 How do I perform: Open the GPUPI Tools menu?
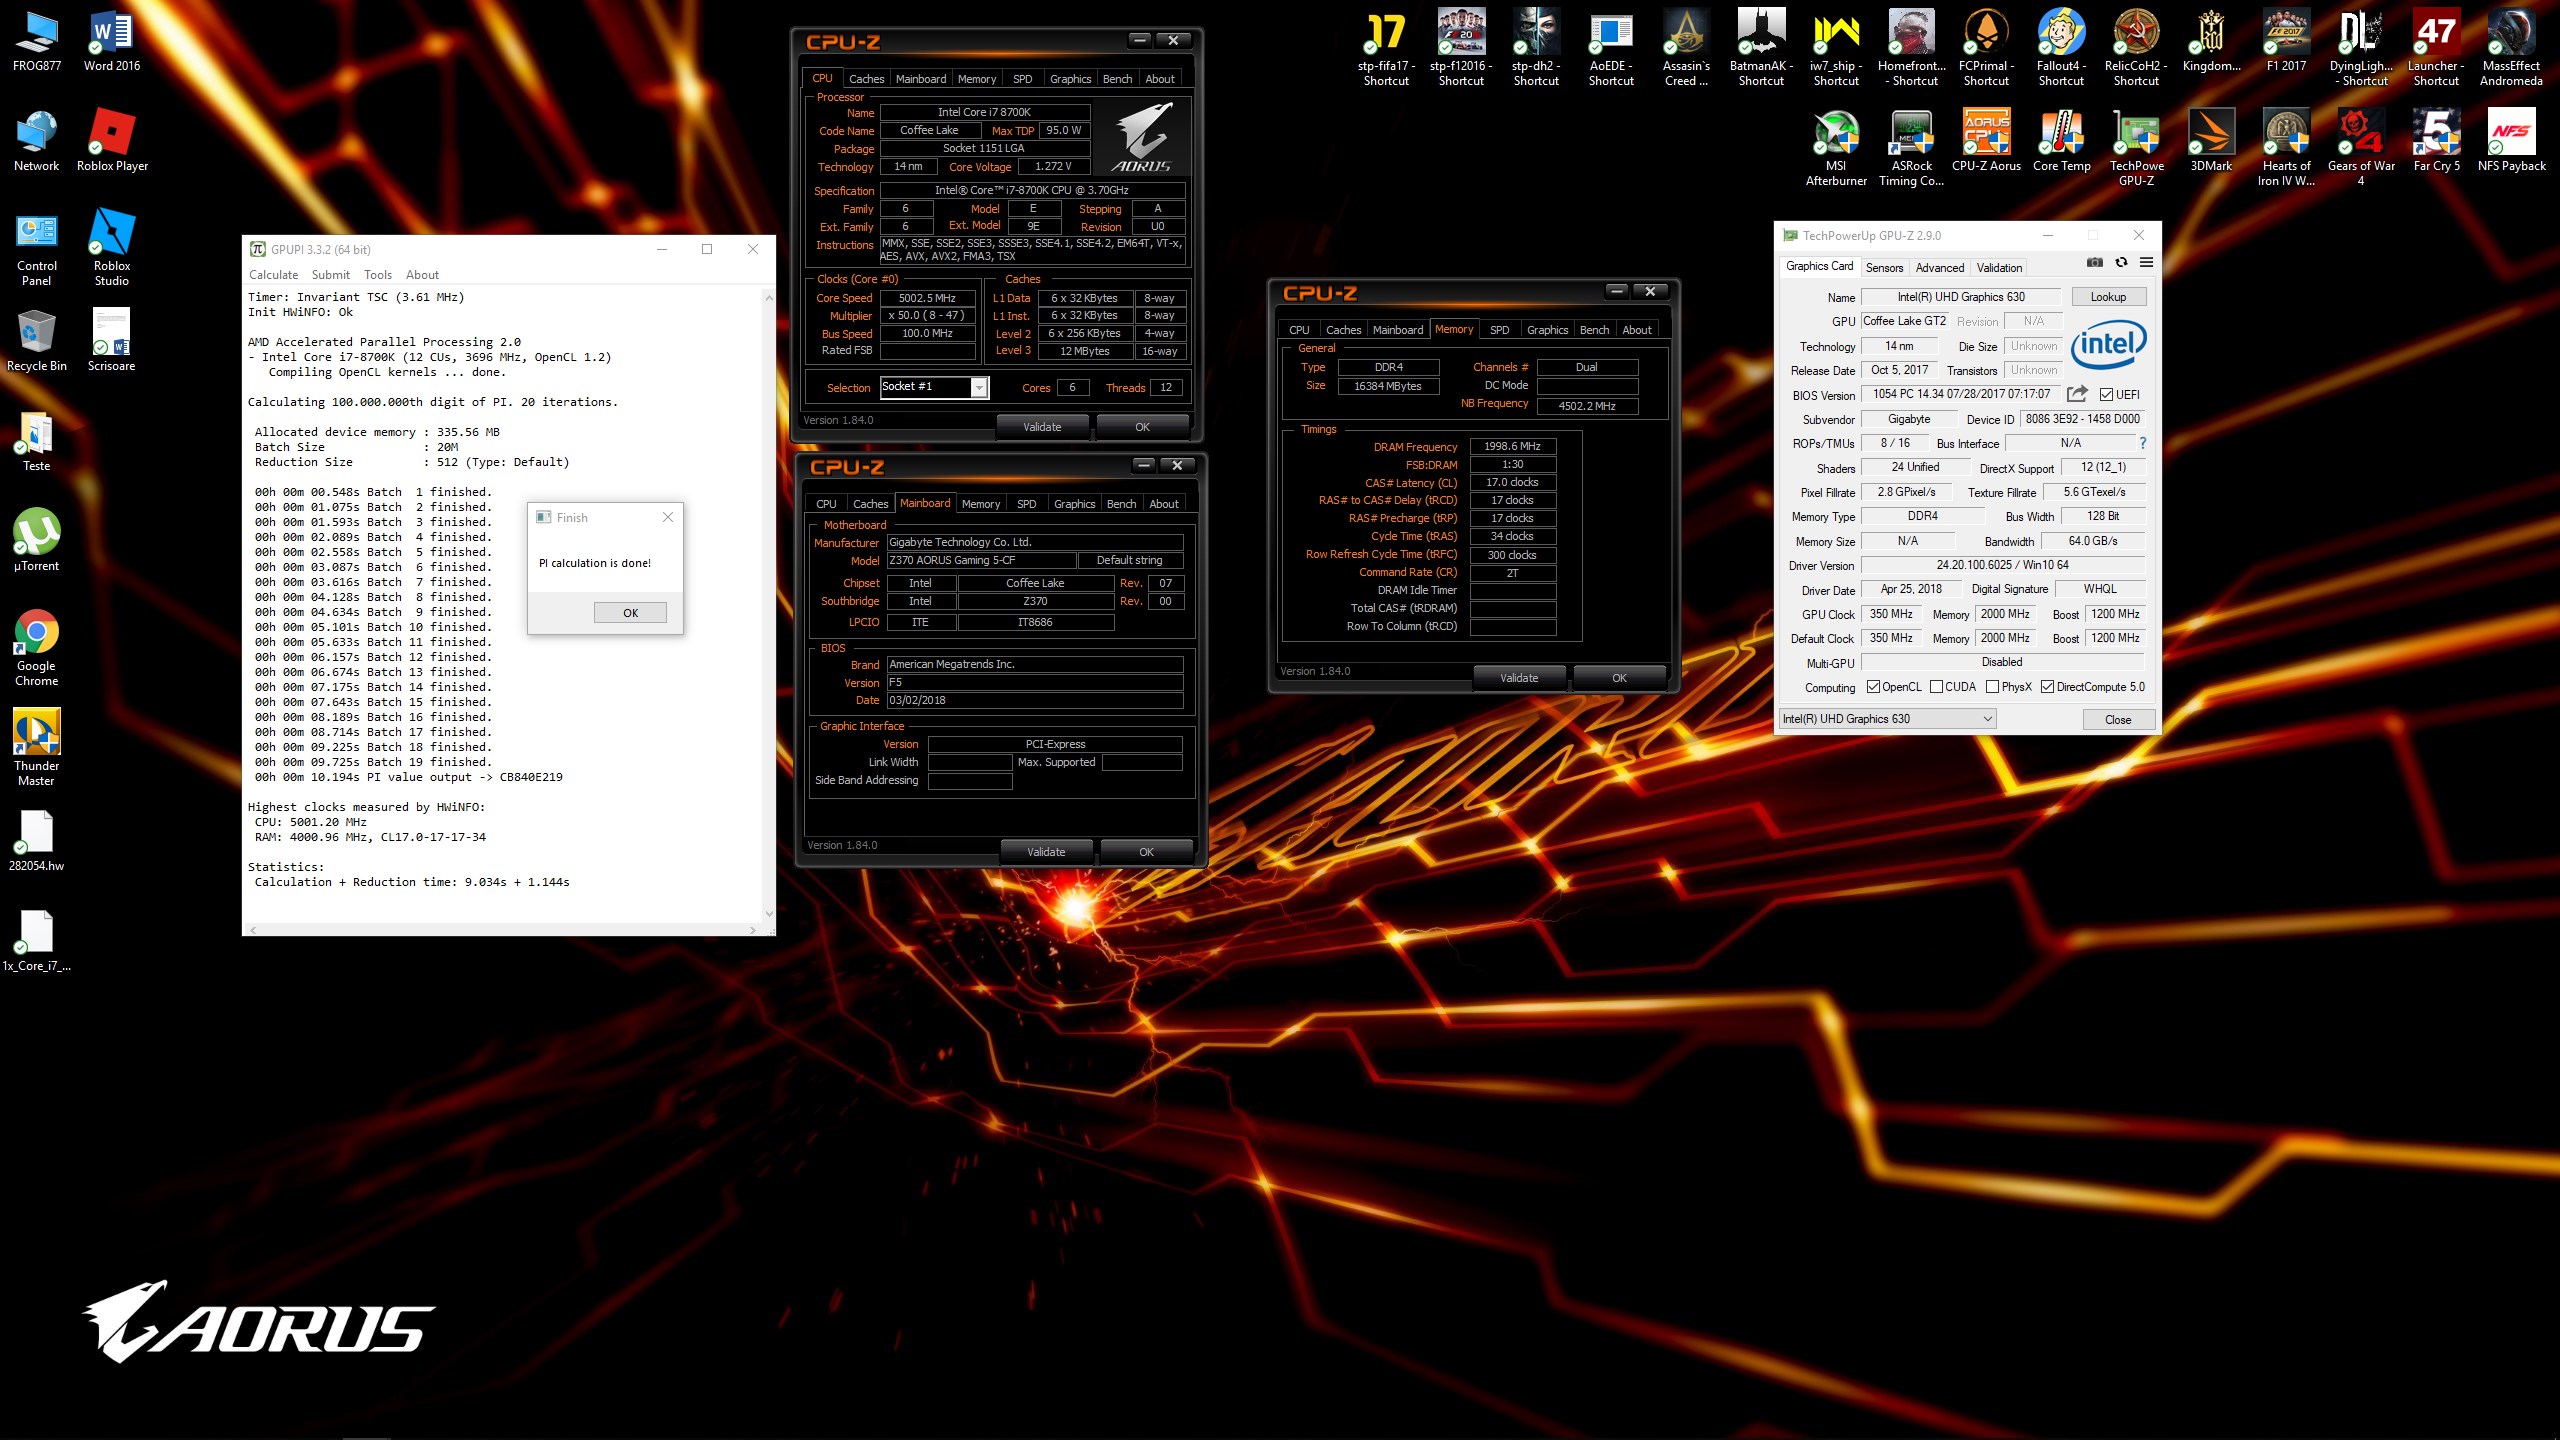point(378,275)
